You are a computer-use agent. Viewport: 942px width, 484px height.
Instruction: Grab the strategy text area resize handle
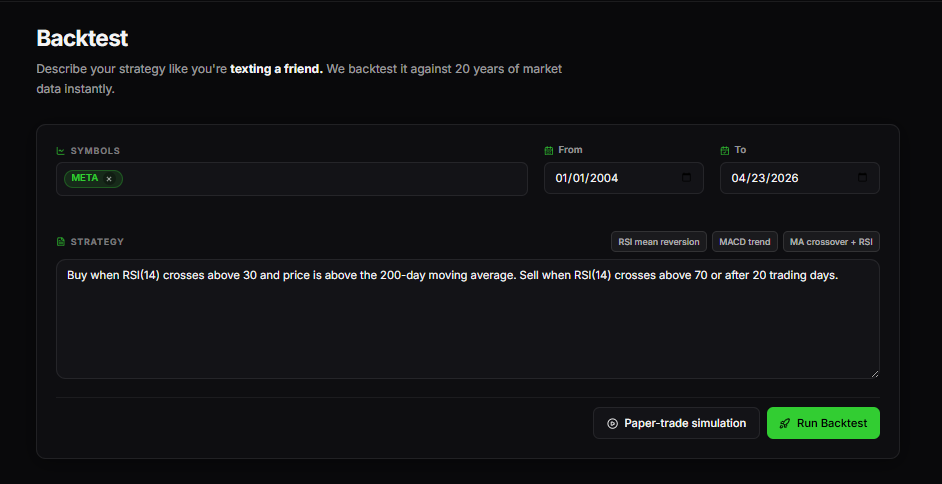point(875,374)
